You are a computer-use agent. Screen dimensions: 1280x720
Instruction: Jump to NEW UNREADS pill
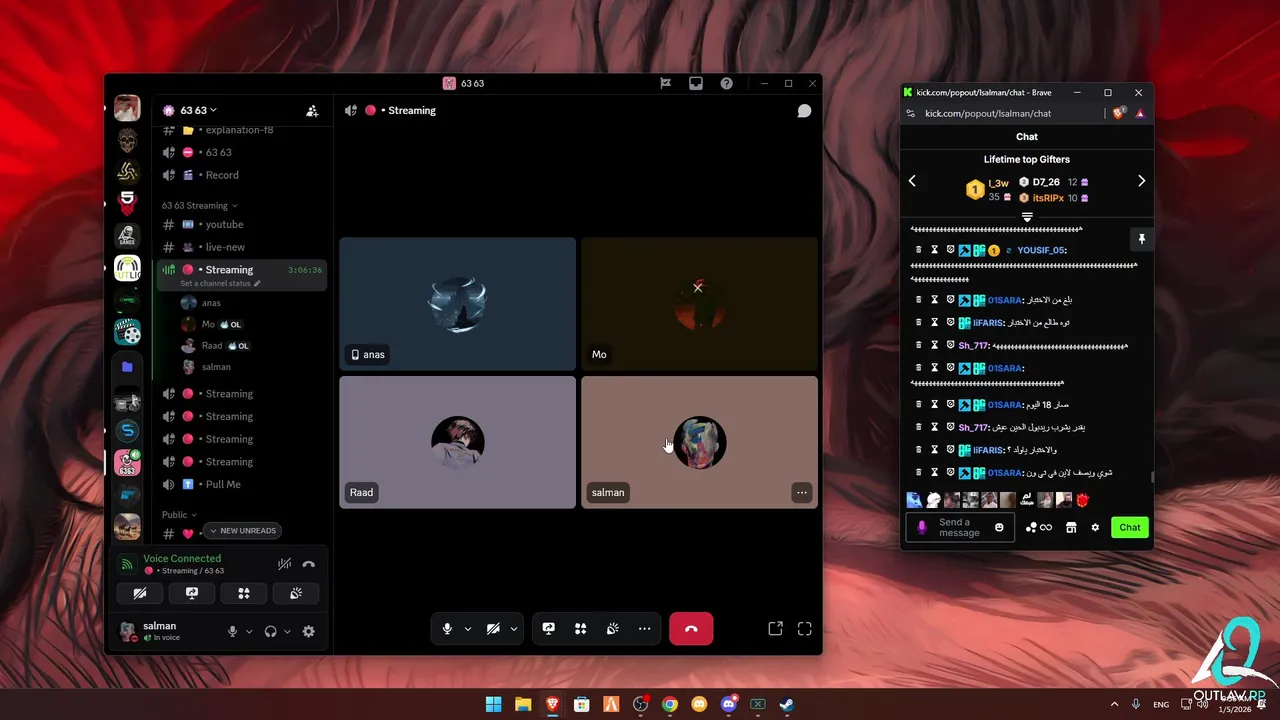[x=243, y=530]
